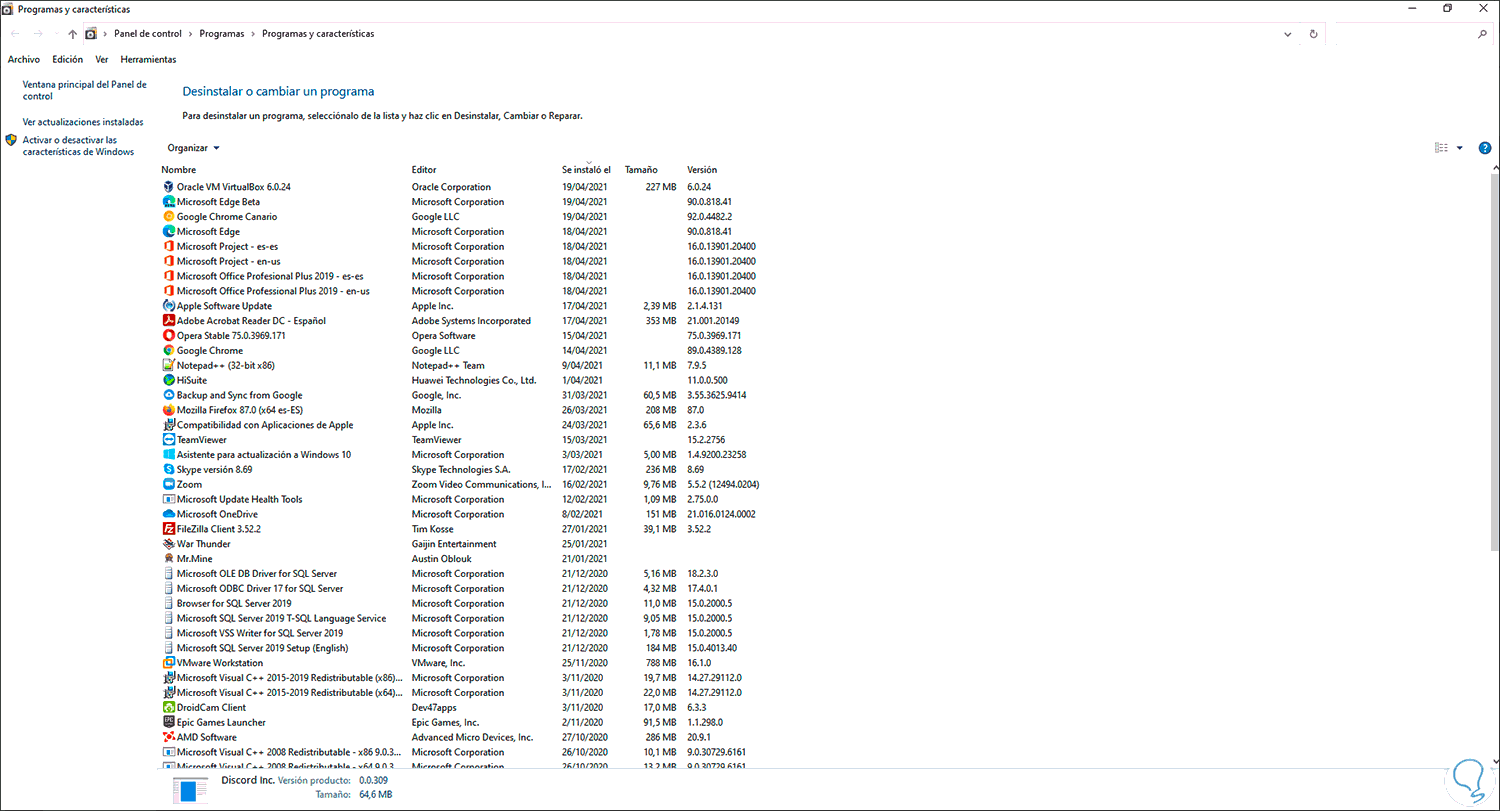Click the refresh button in address bar
This screenshot has width=1500, height=811.
point(1313,34)
